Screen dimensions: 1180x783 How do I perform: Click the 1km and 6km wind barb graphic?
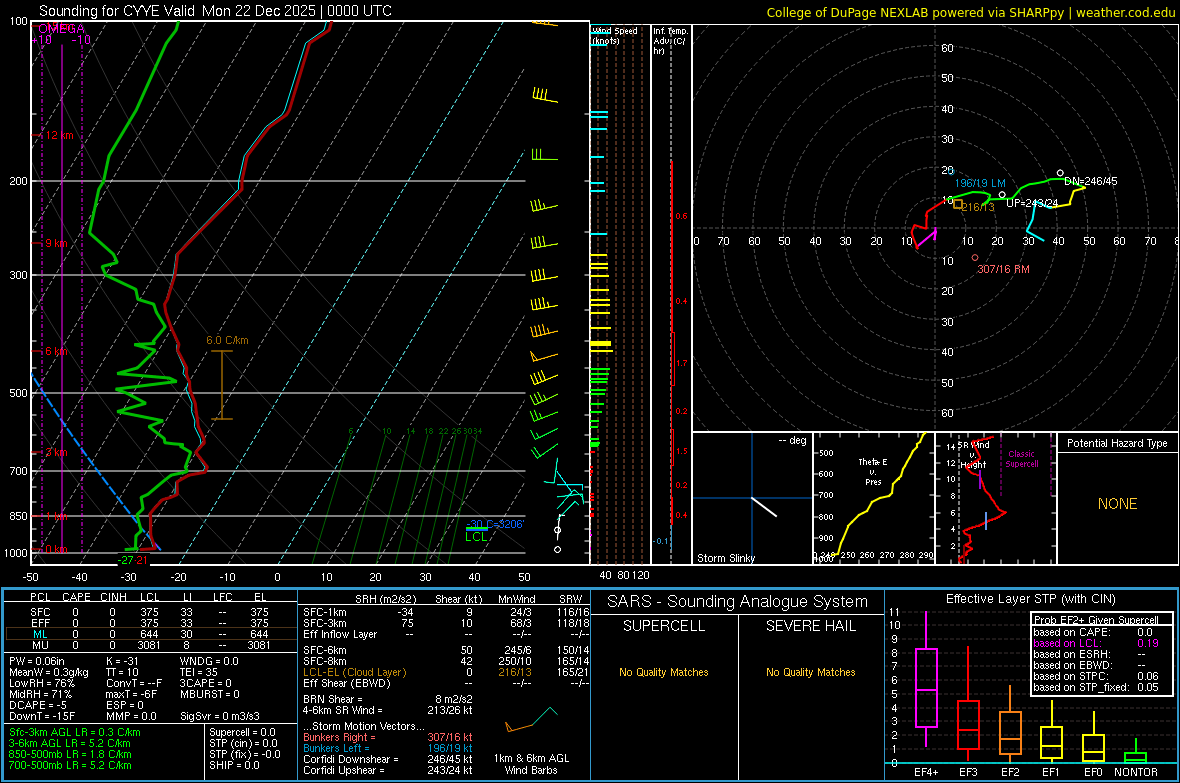point(531,720)
